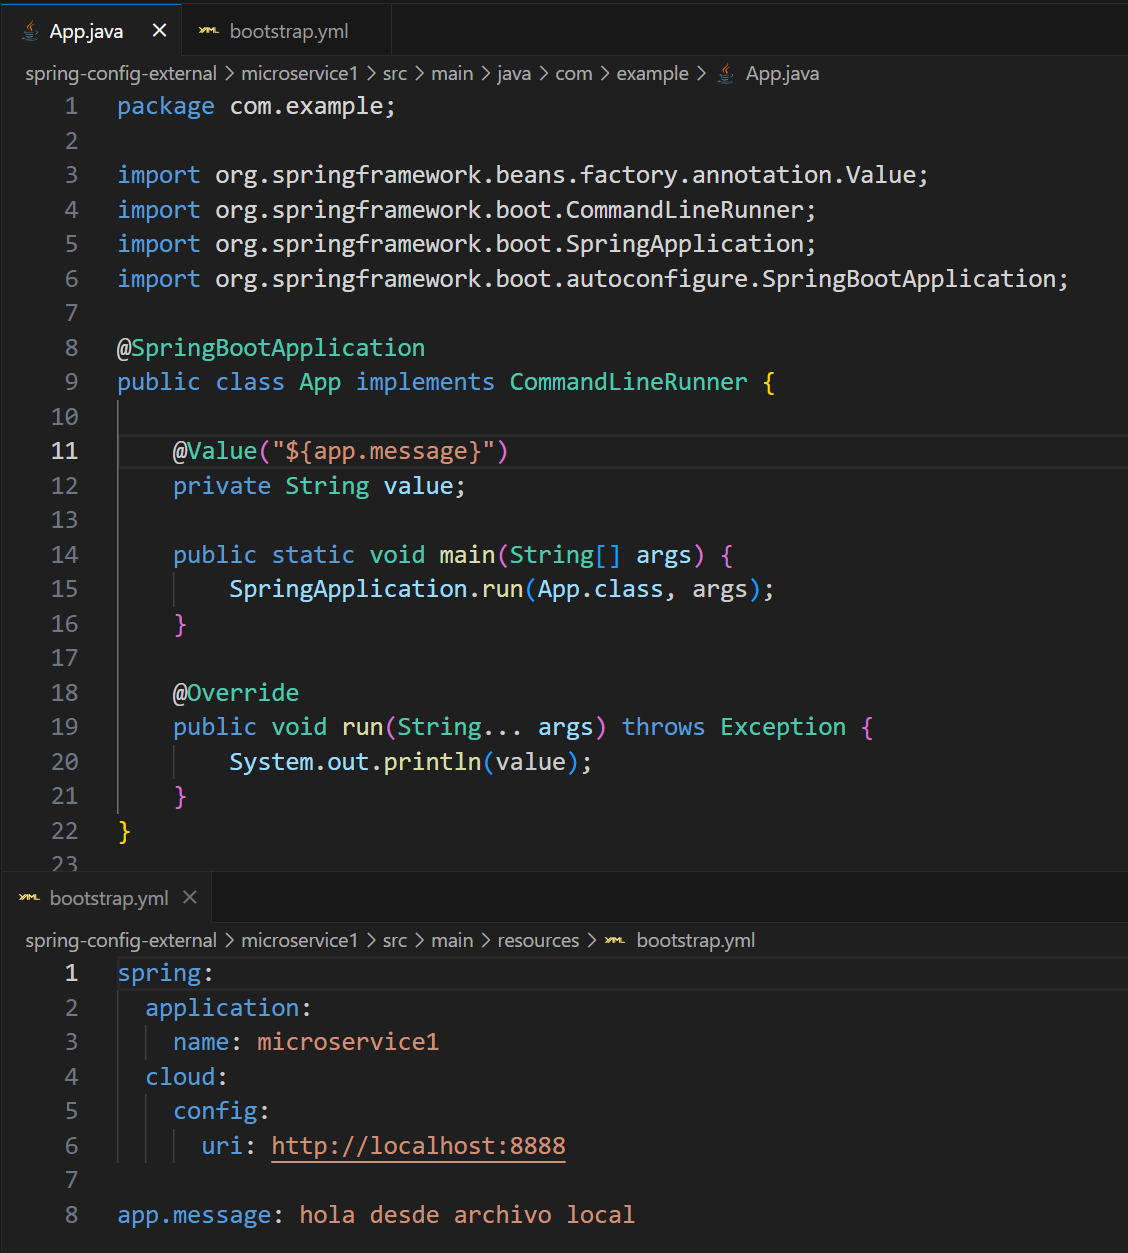Open the "java" breadcrumb segment
Image resolution: width=1128 pixels, height=1253 pixels.
pos(514,74)
